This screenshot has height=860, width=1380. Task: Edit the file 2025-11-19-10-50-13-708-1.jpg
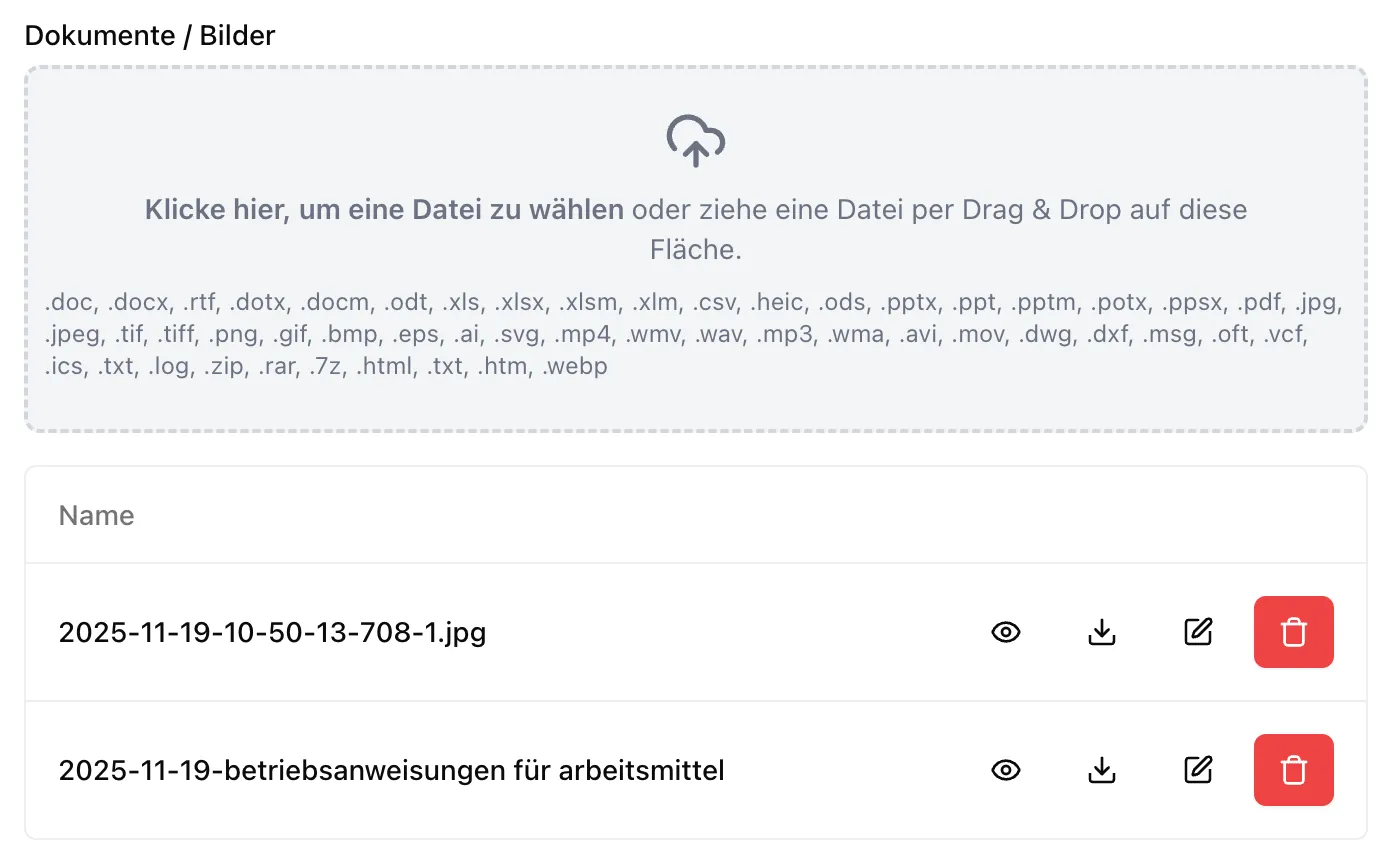tap(1198, 632)
